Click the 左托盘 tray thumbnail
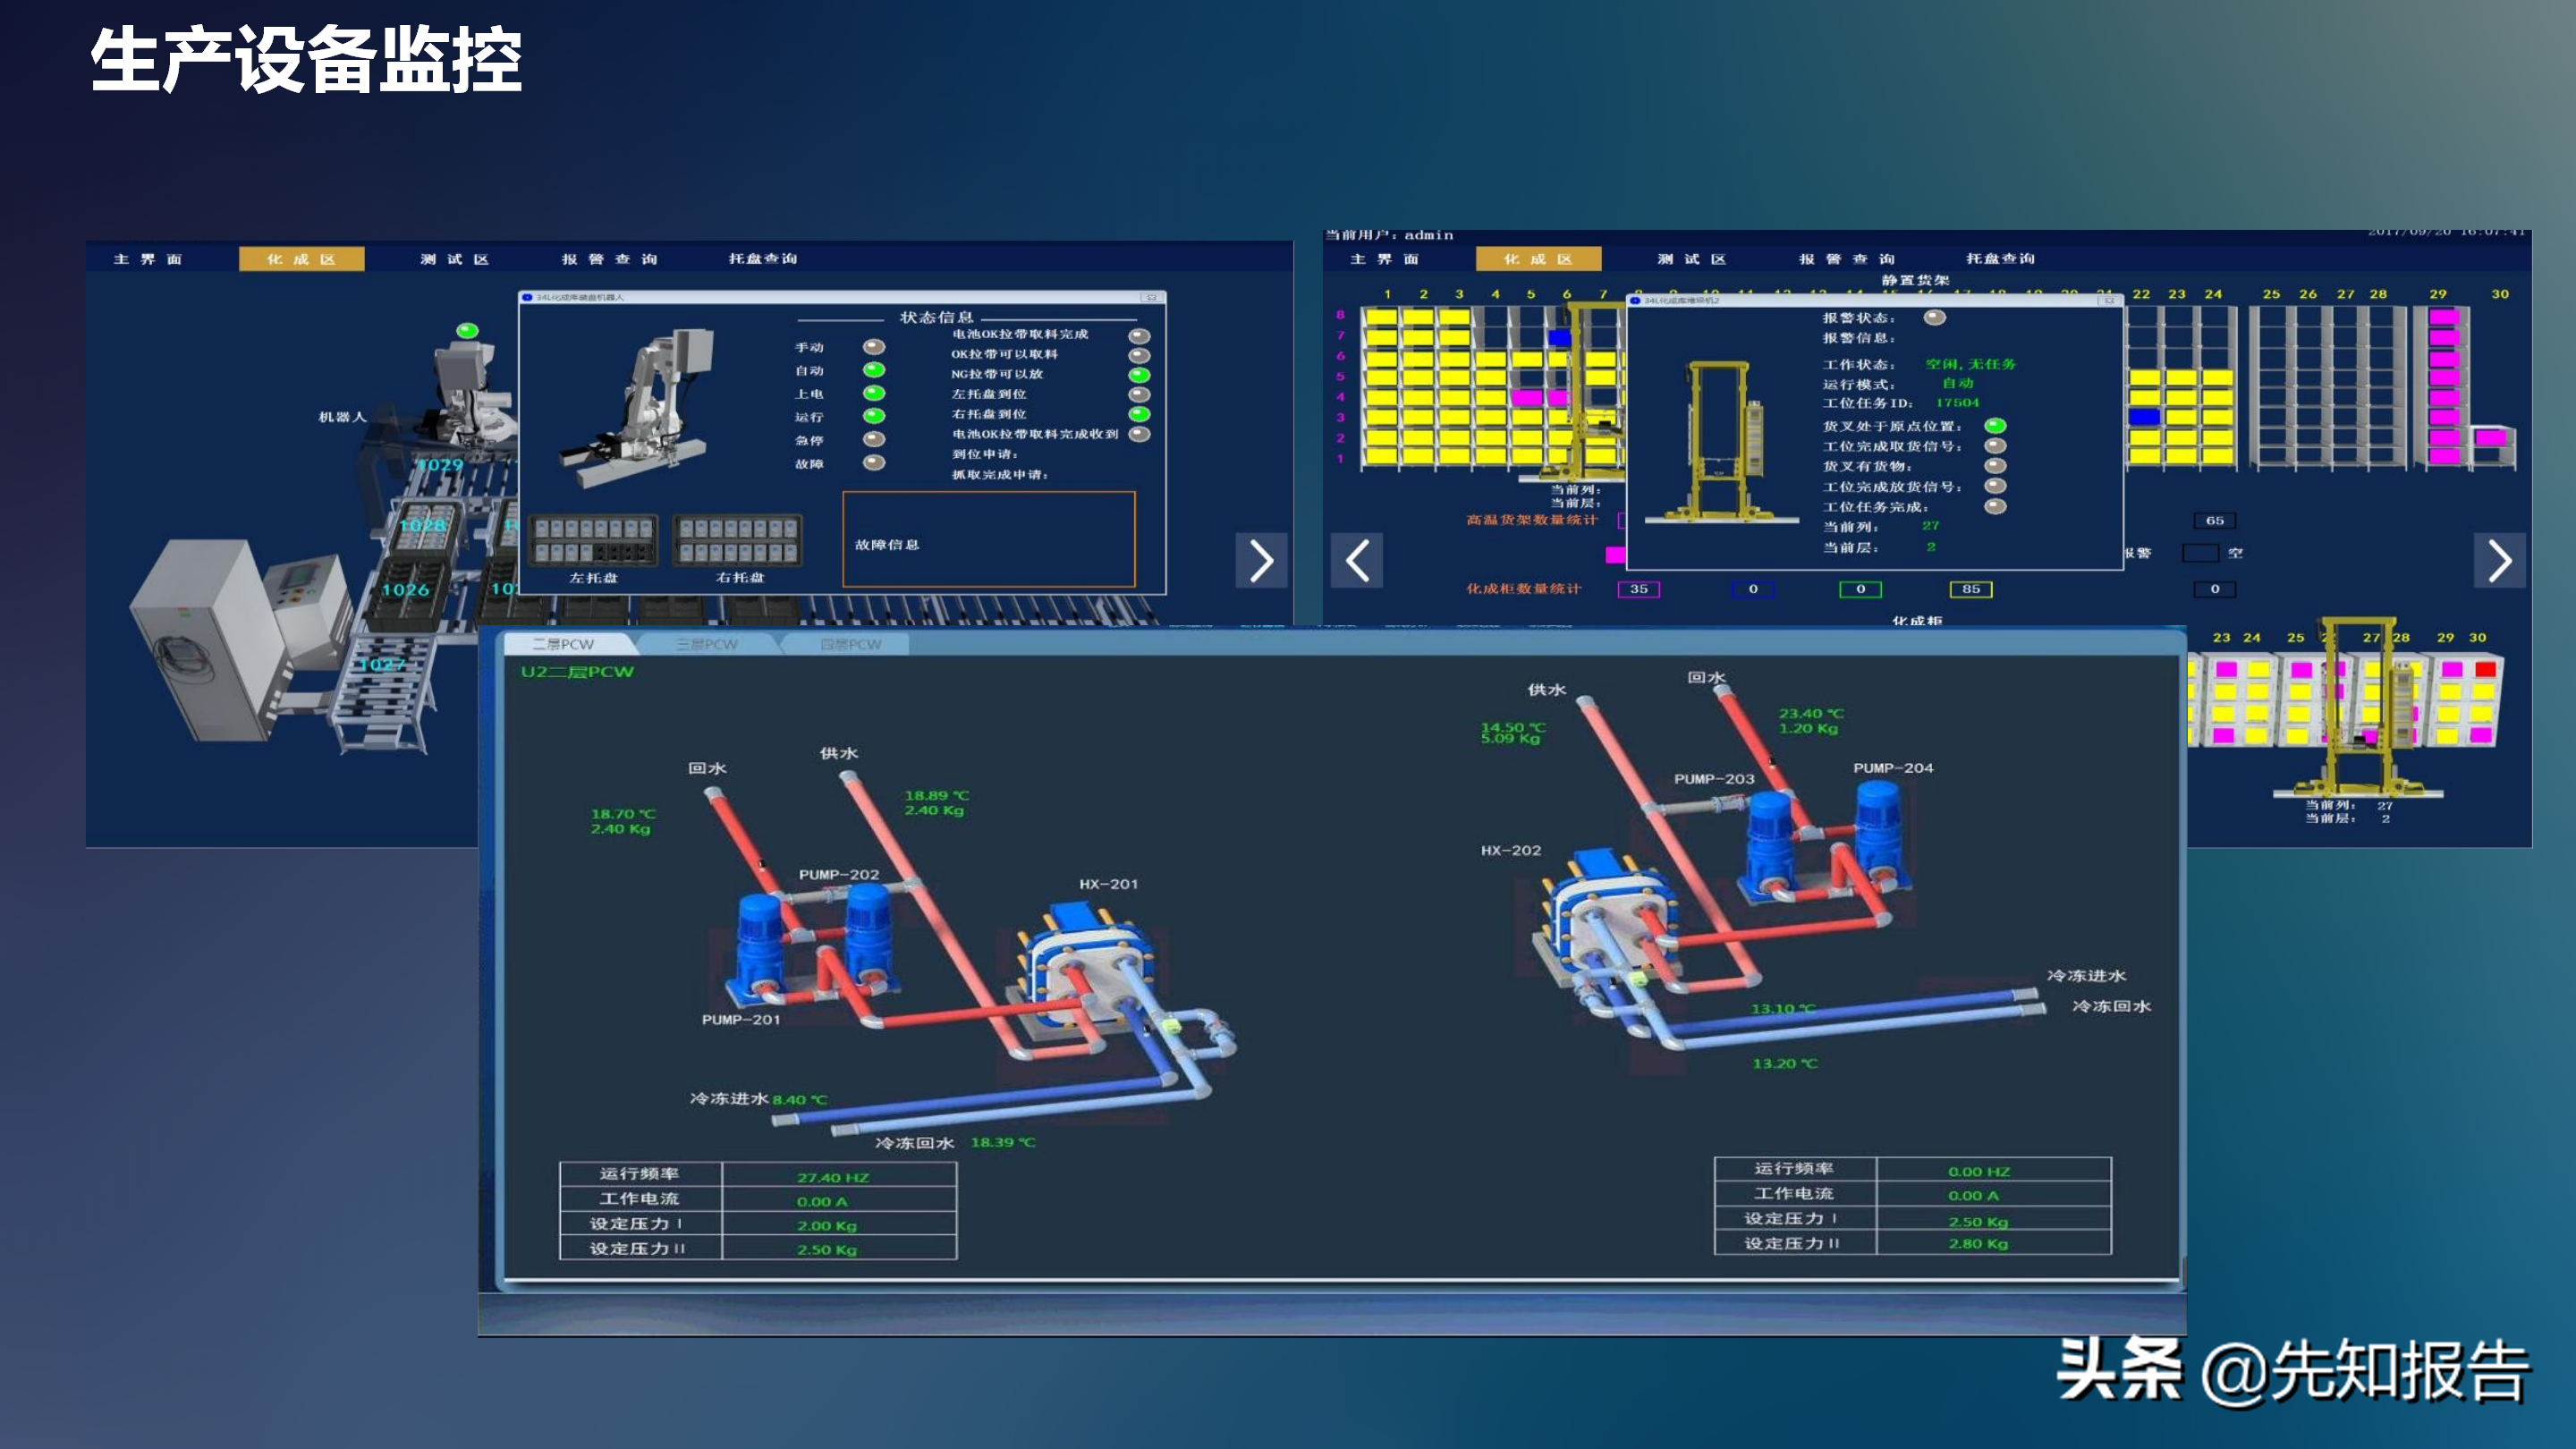The width and height of the screenshot is (2576, 1449). point(593,540)
